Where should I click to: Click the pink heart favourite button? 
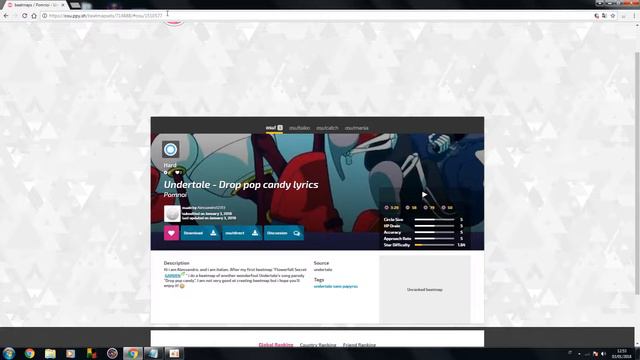coord(171,233)
